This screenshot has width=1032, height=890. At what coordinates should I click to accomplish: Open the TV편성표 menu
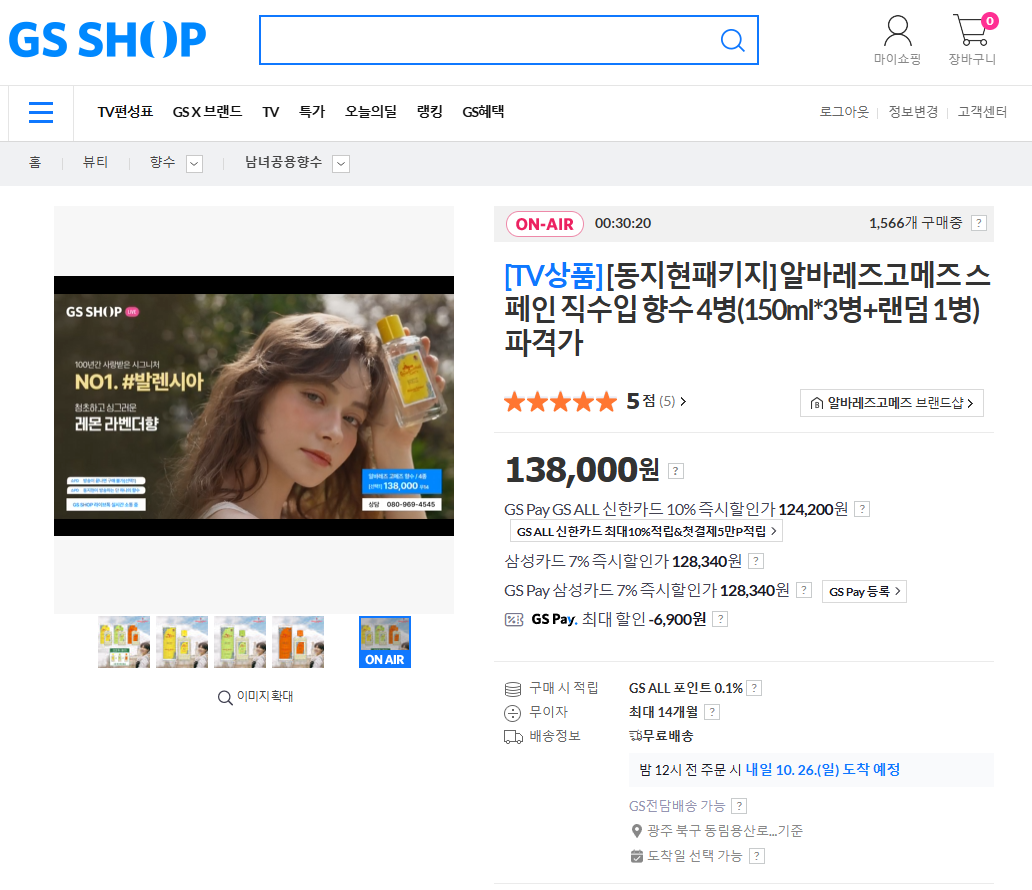pos(125,112)
